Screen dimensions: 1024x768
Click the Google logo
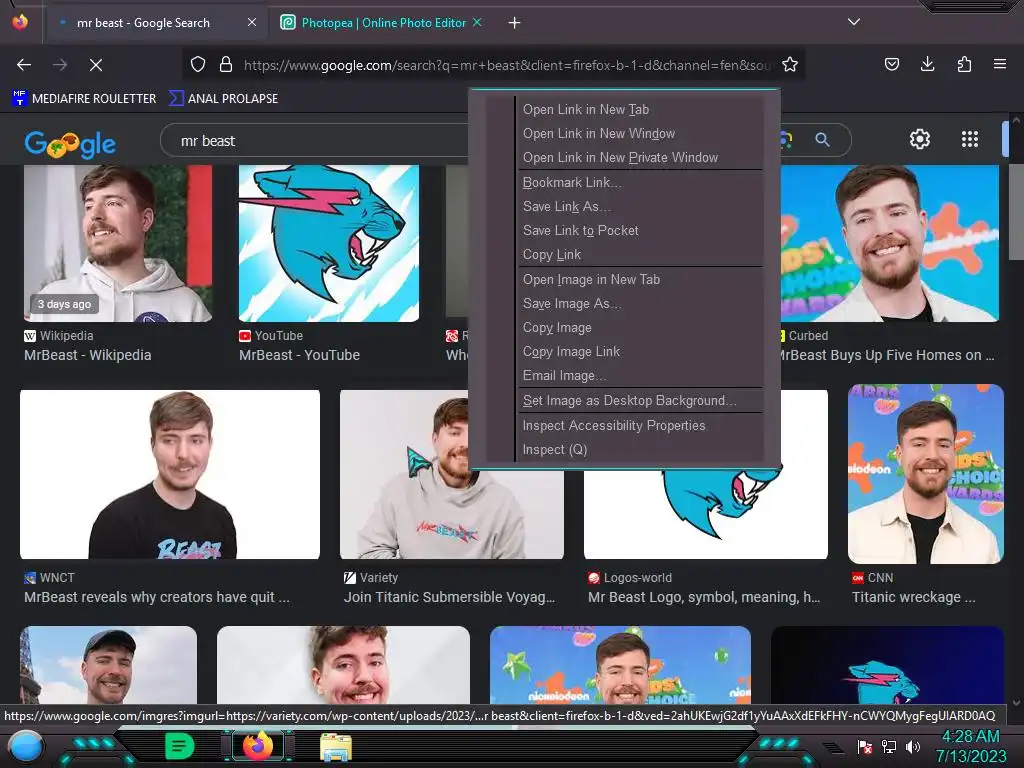(70, 144)
